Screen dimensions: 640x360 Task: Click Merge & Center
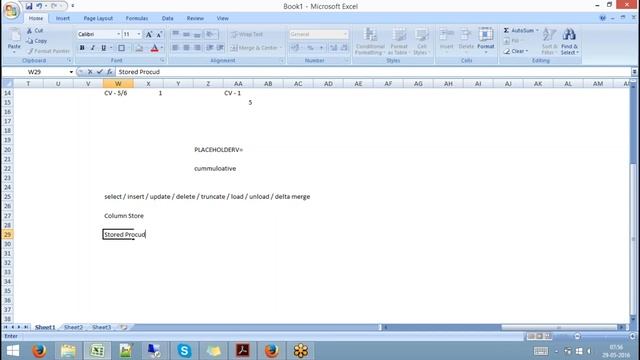(x=254, y=48)
